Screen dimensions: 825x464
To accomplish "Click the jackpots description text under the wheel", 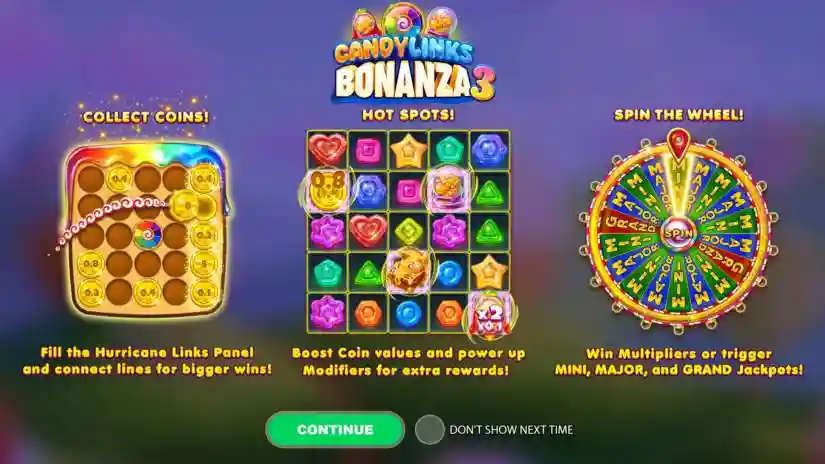I will pos(679,362).
